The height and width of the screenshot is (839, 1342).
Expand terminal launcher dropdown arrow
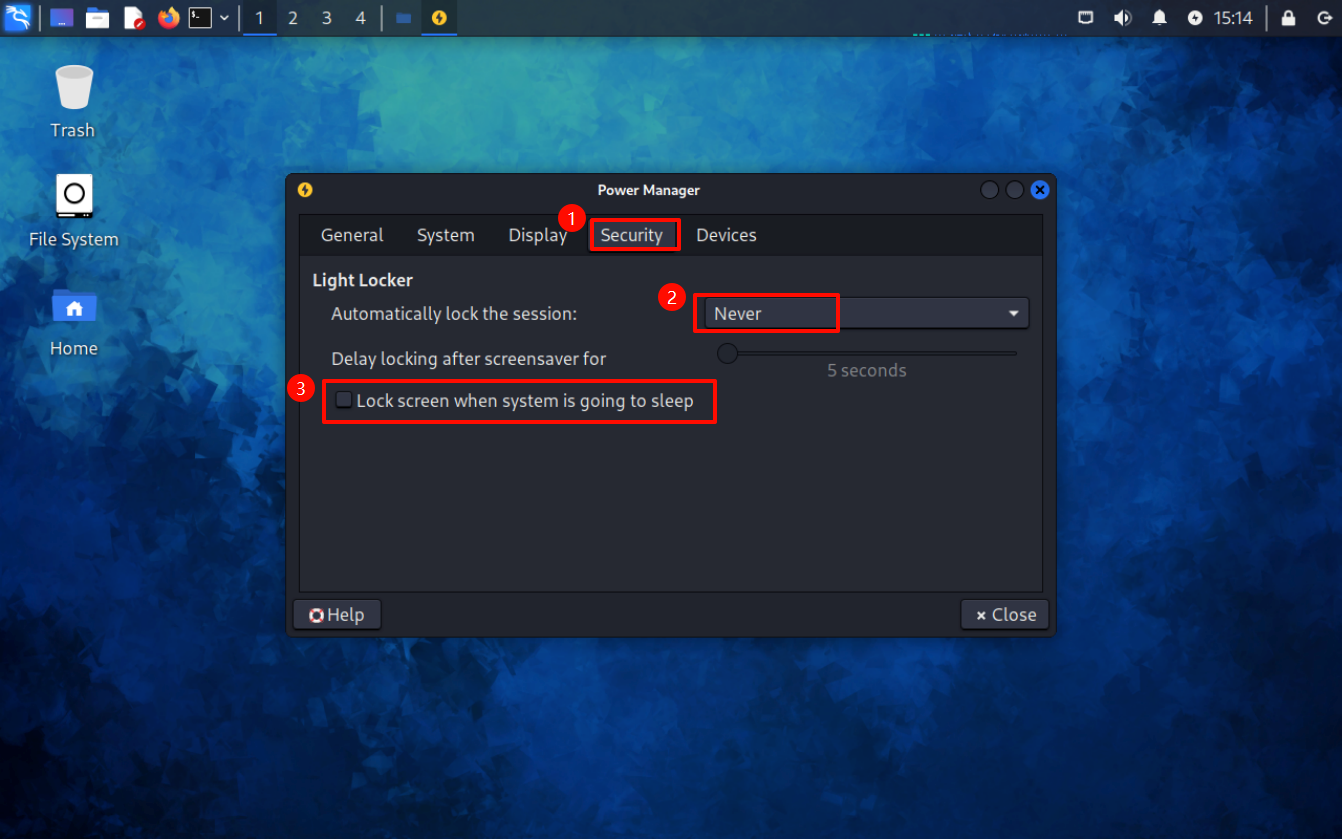(224, 18)
